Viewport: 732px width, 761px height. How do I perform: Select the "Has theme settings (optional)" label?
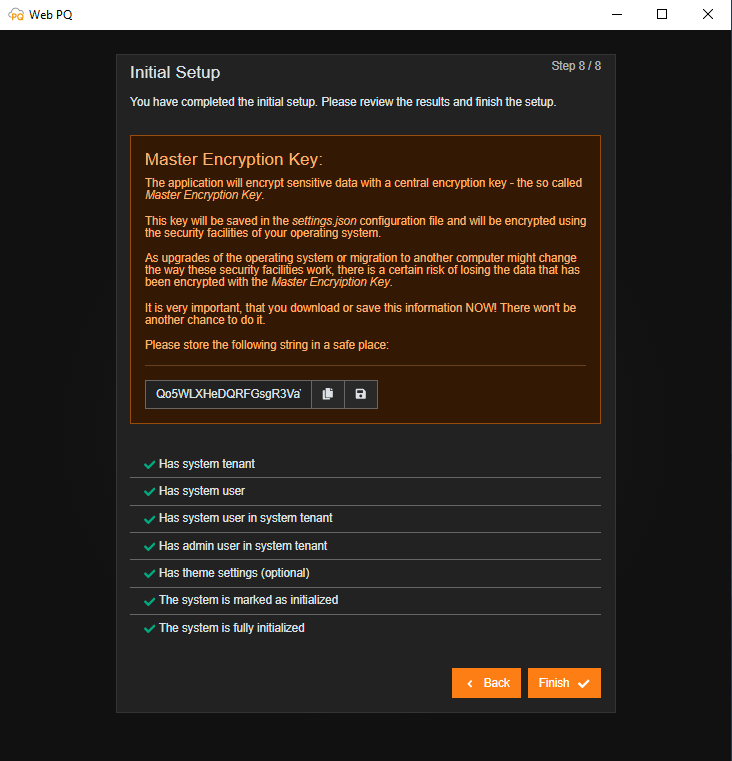[x=234, y=573]
